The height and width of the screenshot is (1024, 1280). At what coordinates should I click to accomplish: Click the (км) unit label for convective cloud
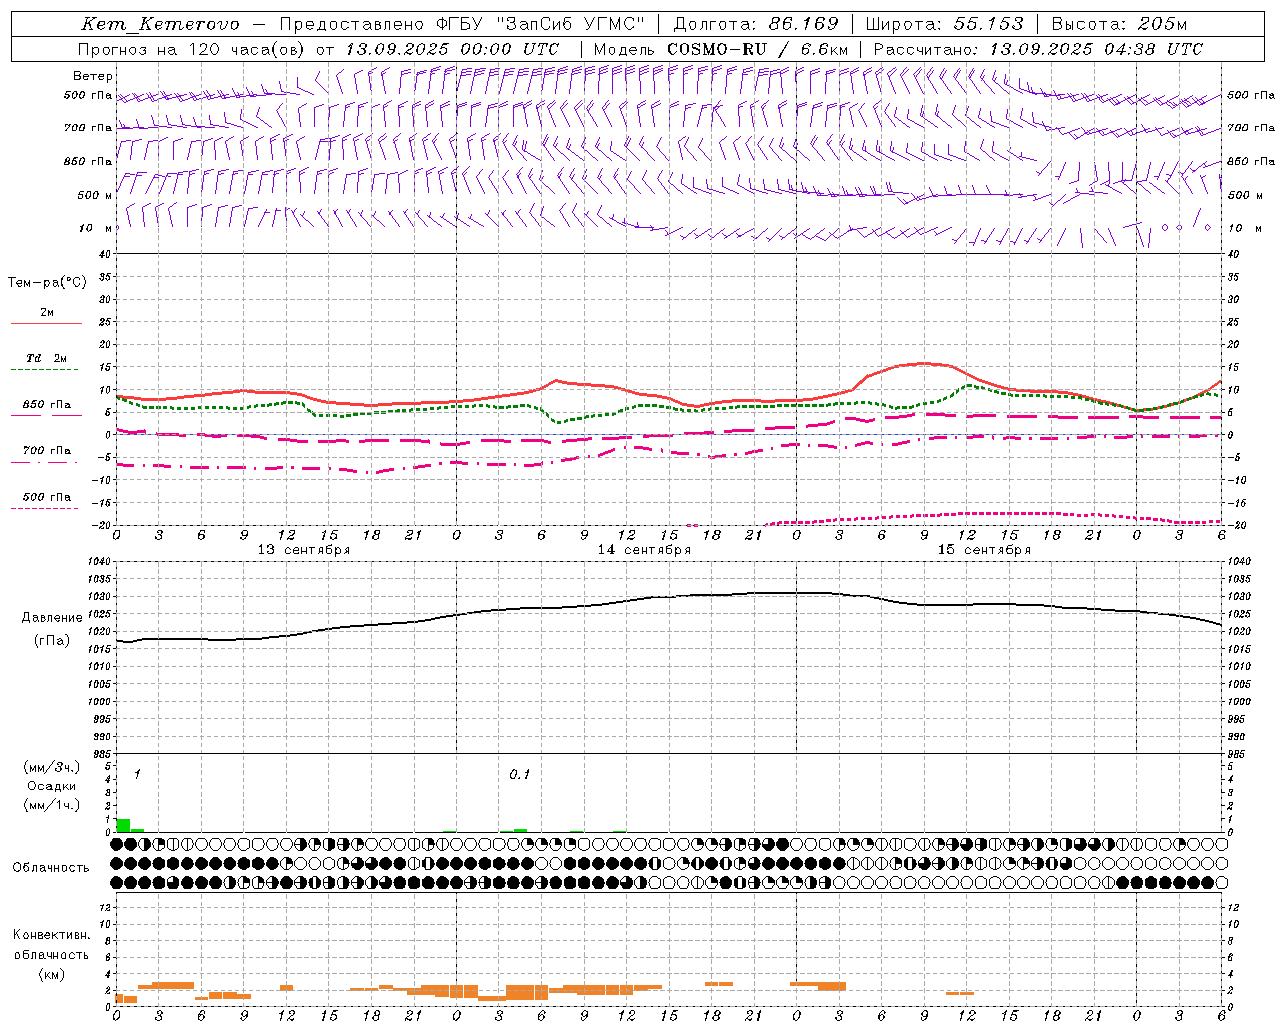click(x=51, y=974)
